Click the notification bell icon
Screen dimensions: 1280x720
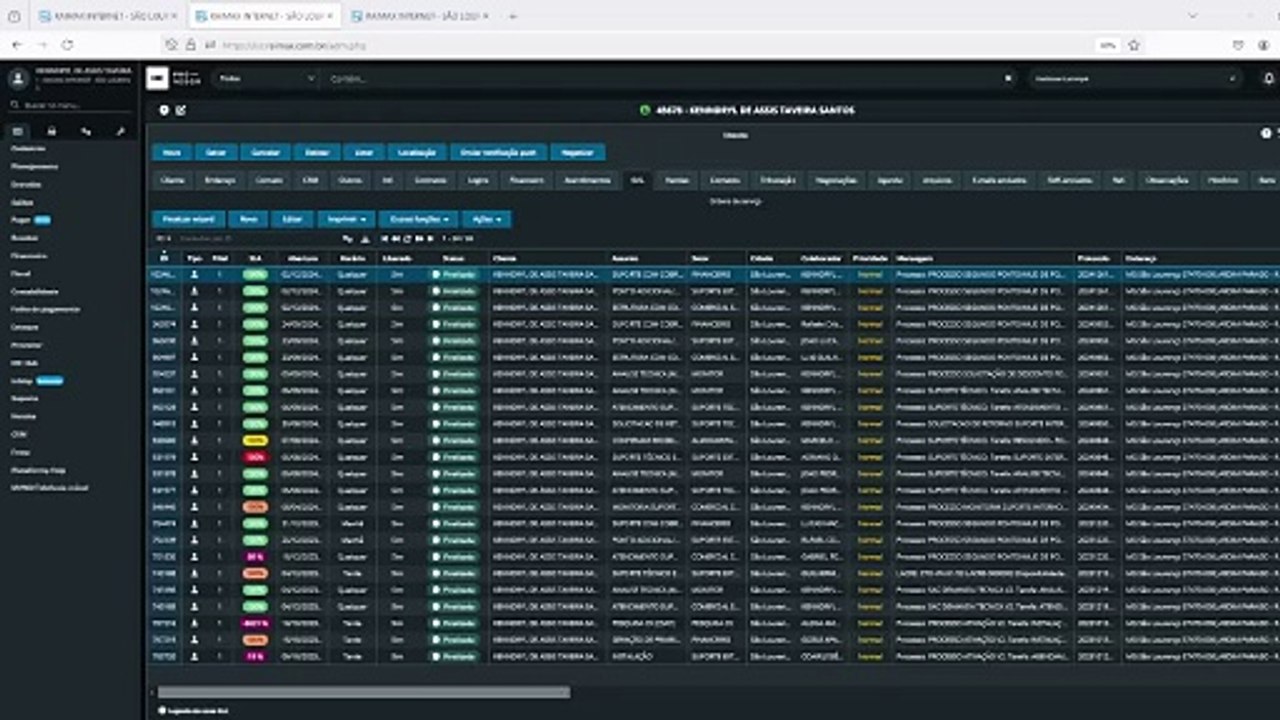[1268, 79]
